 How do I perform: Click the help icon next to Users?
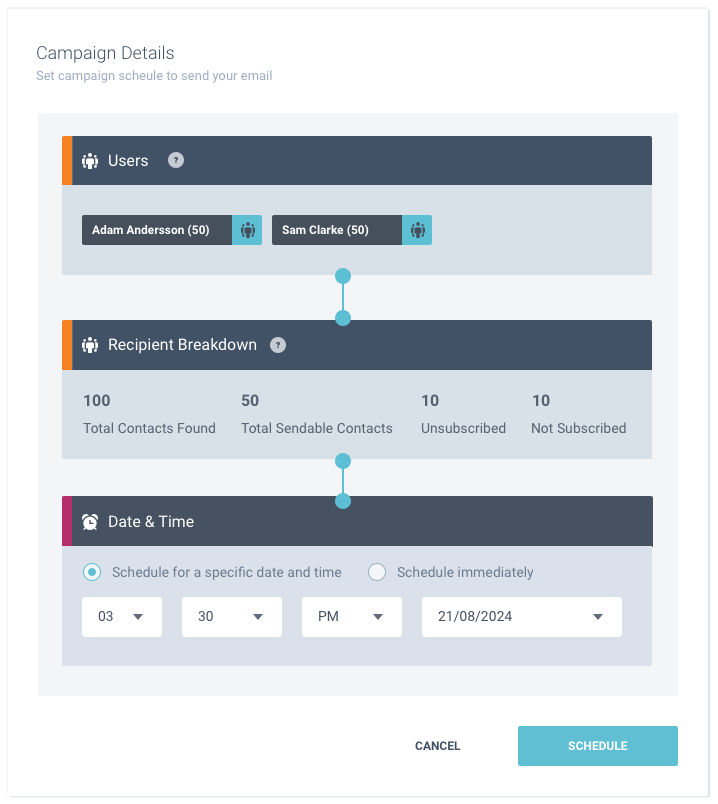(175, 160)
